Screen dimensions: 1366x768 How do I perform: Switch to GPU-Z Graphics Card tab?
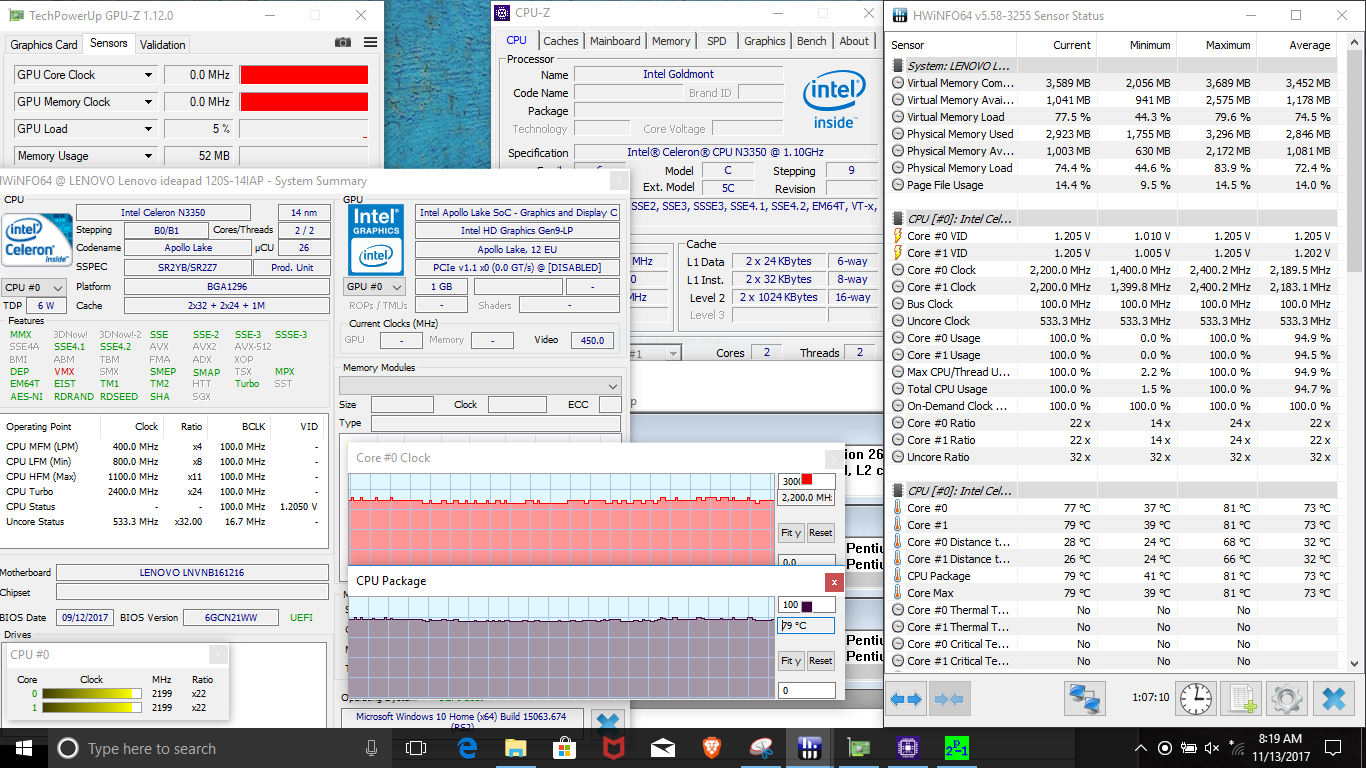point(44,45)
